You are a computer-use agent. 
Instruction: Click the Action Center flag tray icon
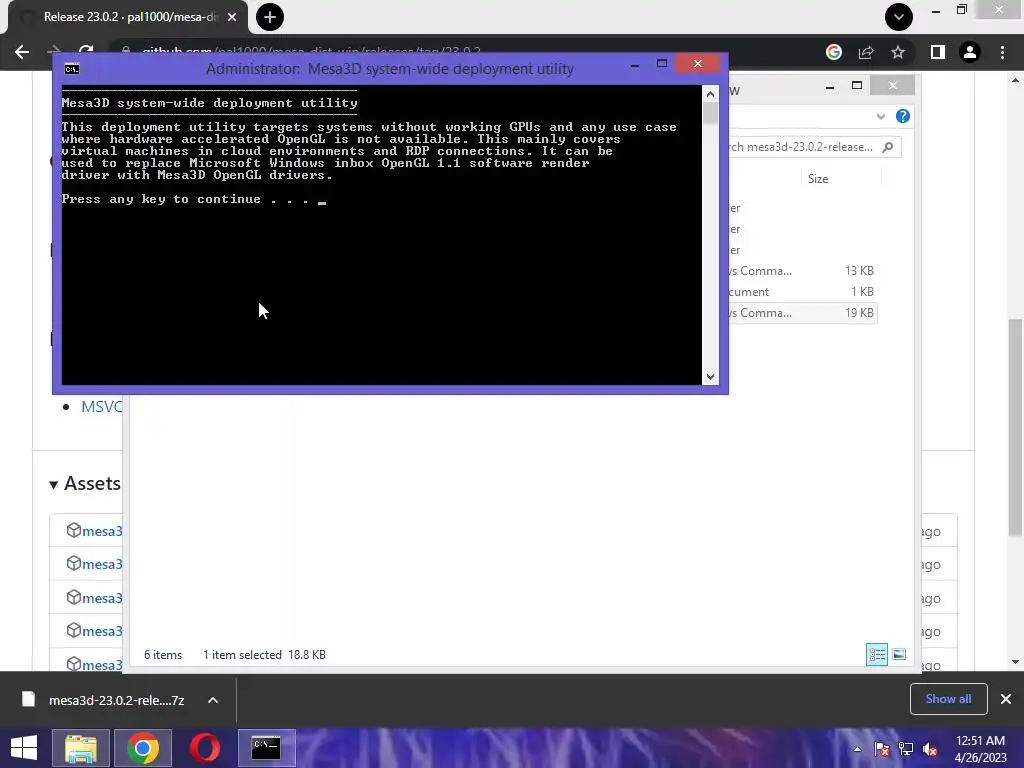(882, 749)
